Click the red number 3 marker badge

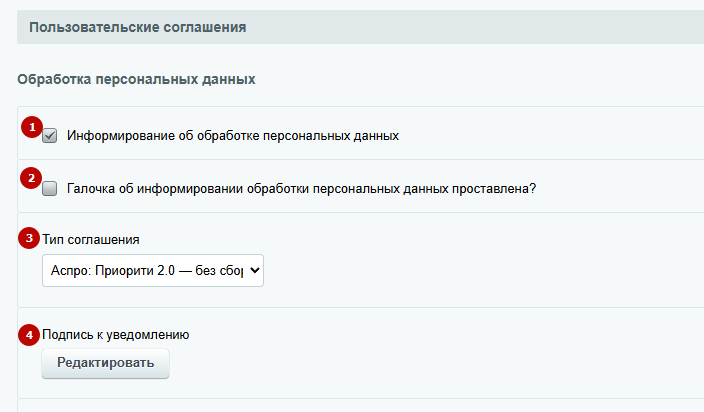tap(29, 238)
